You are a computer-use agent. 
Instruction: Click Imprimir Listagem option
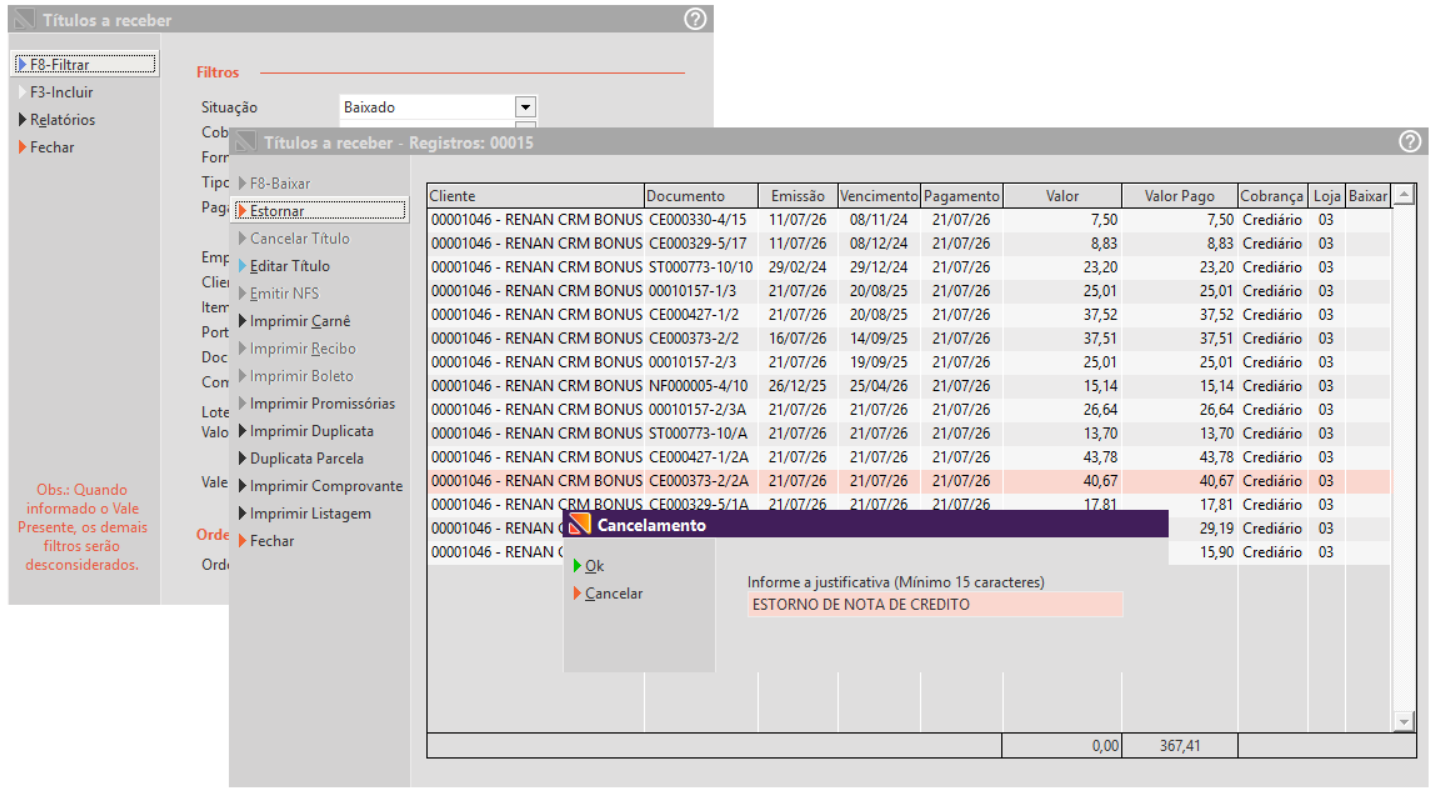310,513
